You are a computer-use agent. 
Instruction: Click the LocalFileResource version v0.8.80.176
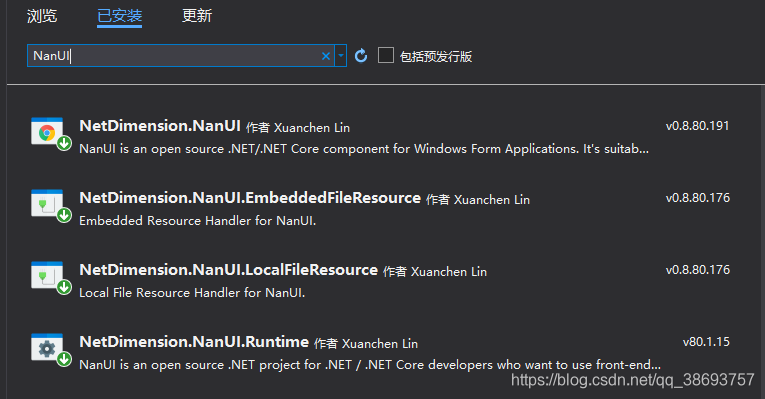tap(698, 270)
